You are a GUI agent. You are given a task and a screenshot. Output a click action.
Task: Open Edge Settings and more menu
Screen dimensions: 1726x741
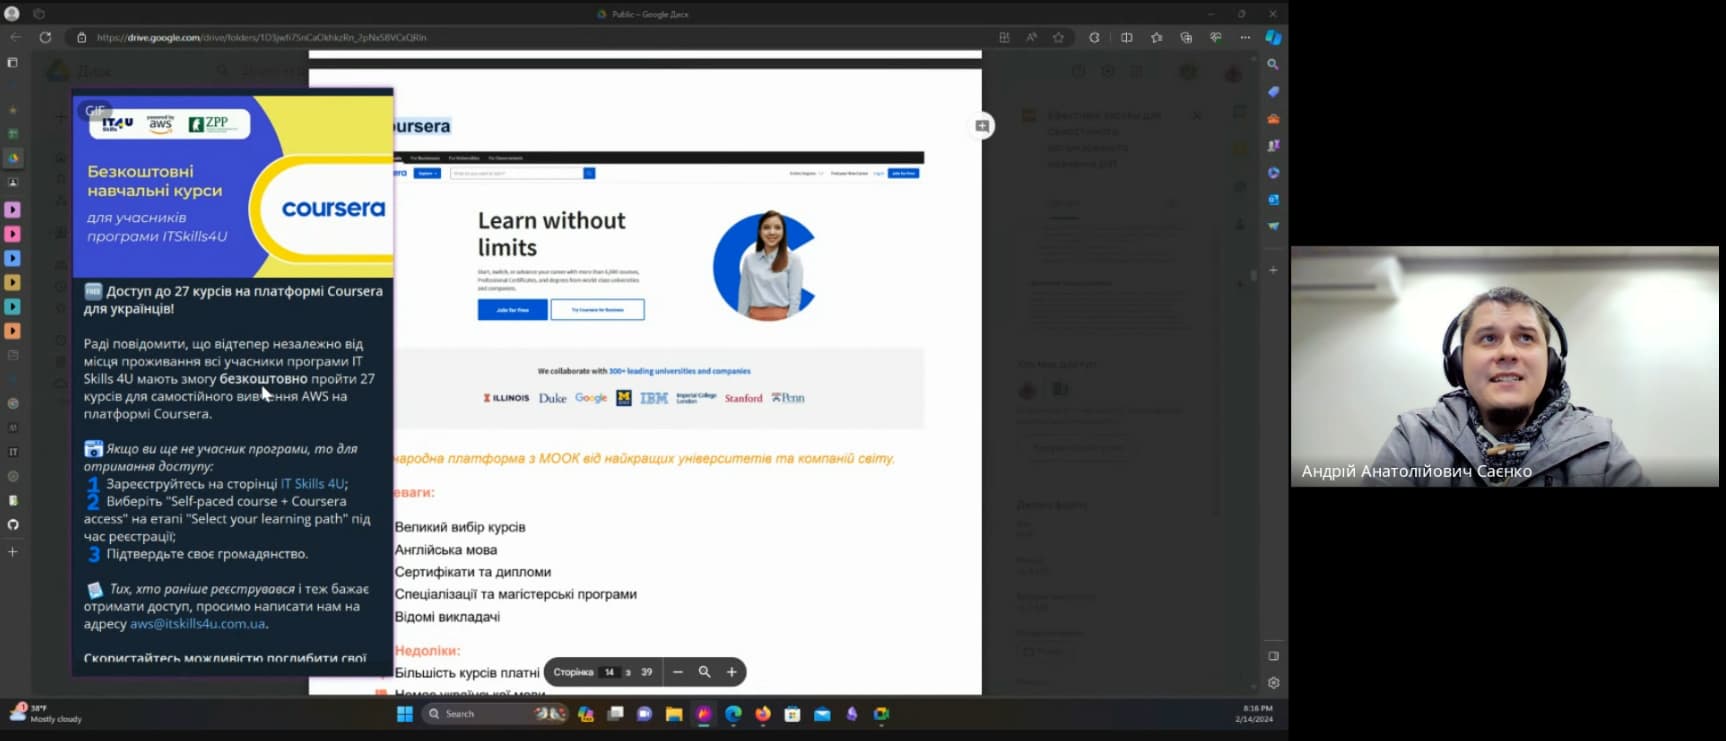tap(1245, 37)
